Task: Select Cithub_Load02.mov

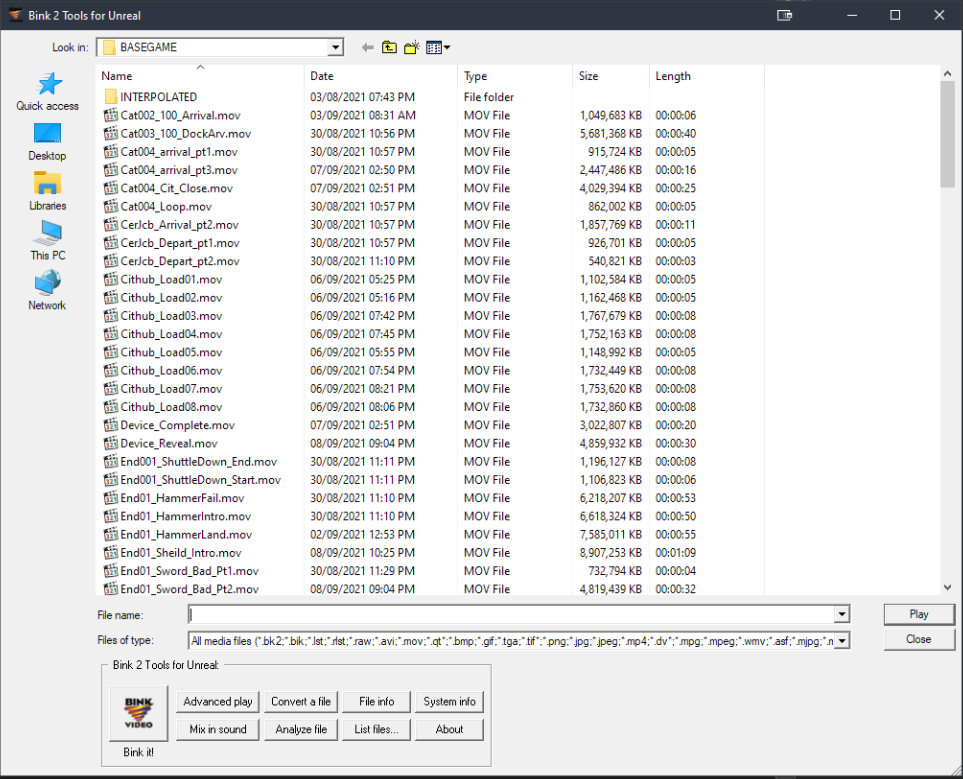Action: pyautogui.click(x=171, y=297)
